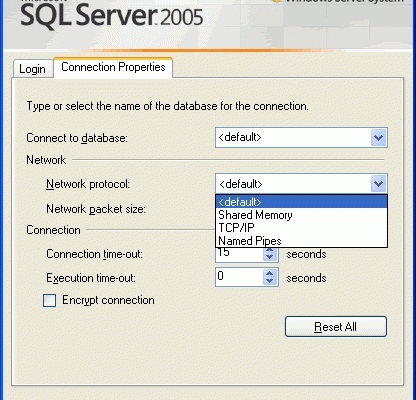Image resolution: width=416 pixels, height=400 pixels.
Task: Focus the Connection time-out input field
Action: [x=239, y=254]
